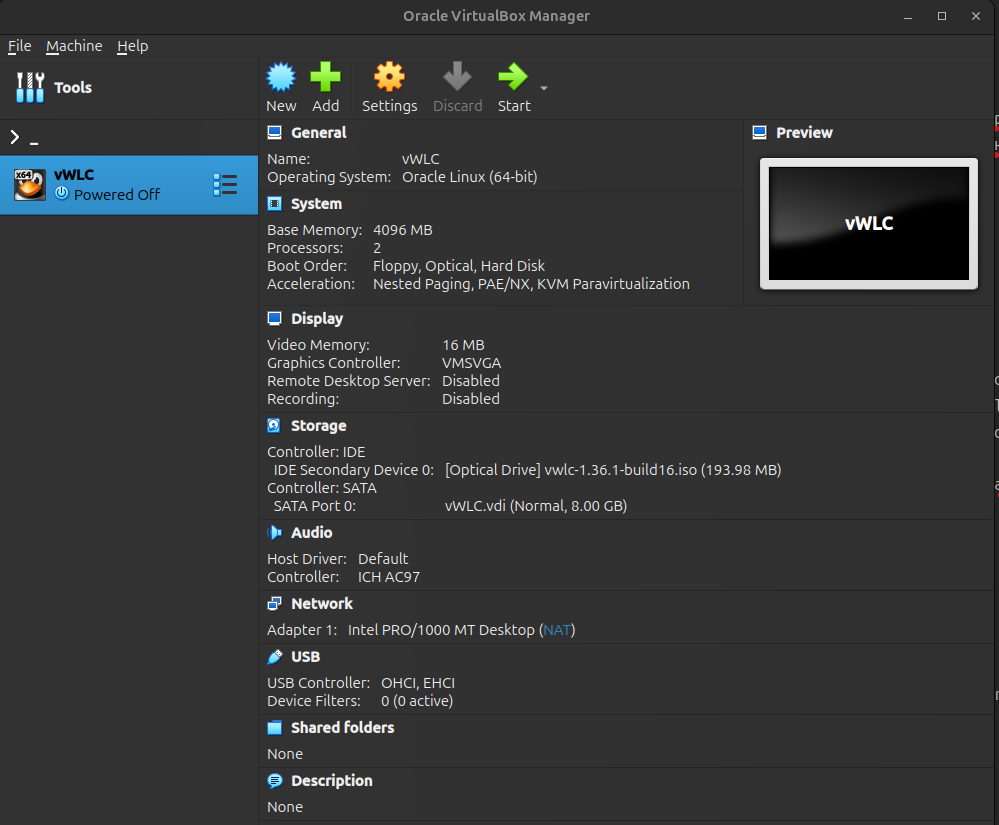Image resolution: width=999 pixels, height=825 pixels.
Task: Open the Help menu
Action: tap(133, 46)
